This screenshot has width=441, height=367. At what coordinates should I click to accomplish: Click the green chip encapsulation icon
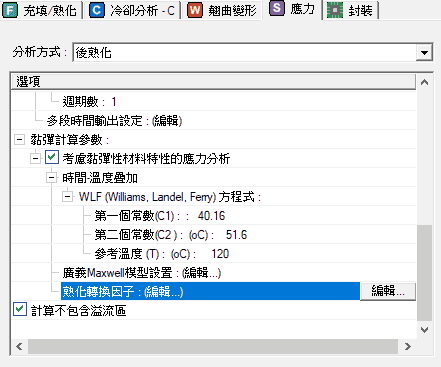click(334, 11)
